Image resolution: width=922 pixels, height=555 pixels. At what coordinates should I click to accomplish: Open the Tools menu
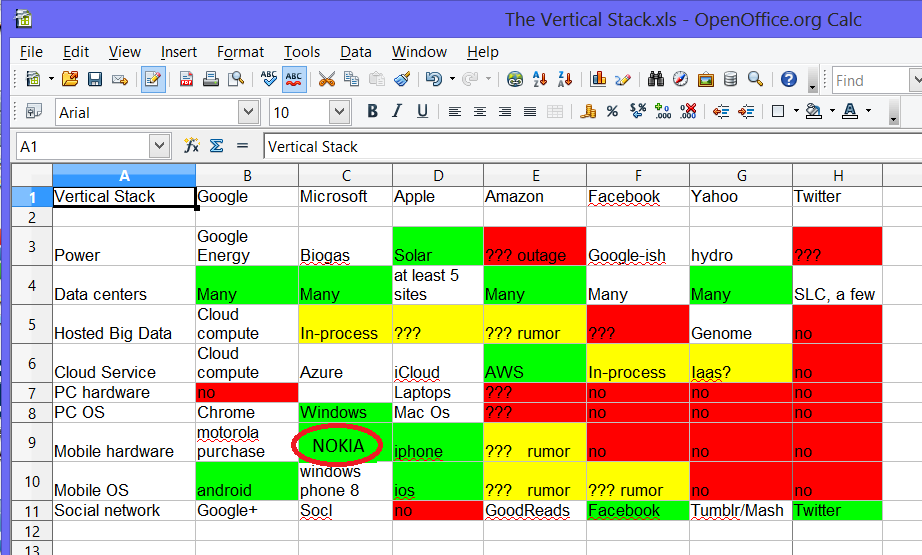[302, 52]
